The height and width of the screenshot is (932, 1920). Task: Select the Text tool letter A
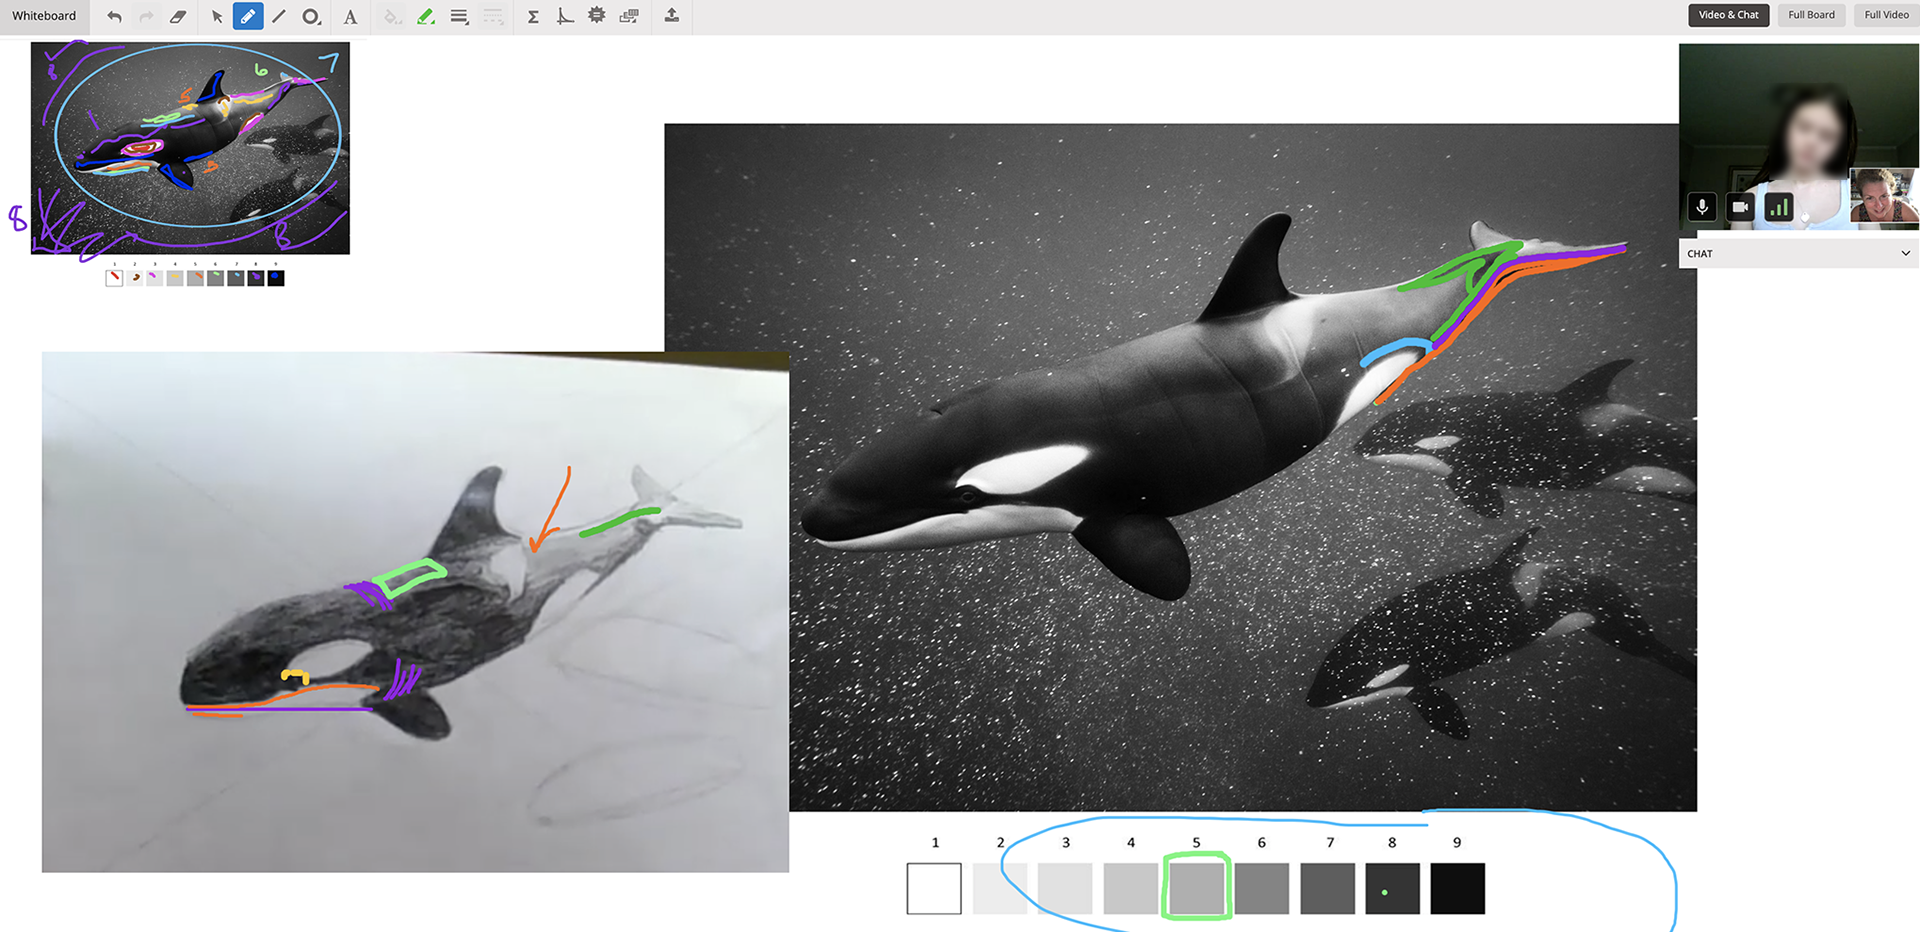[350, 16]
